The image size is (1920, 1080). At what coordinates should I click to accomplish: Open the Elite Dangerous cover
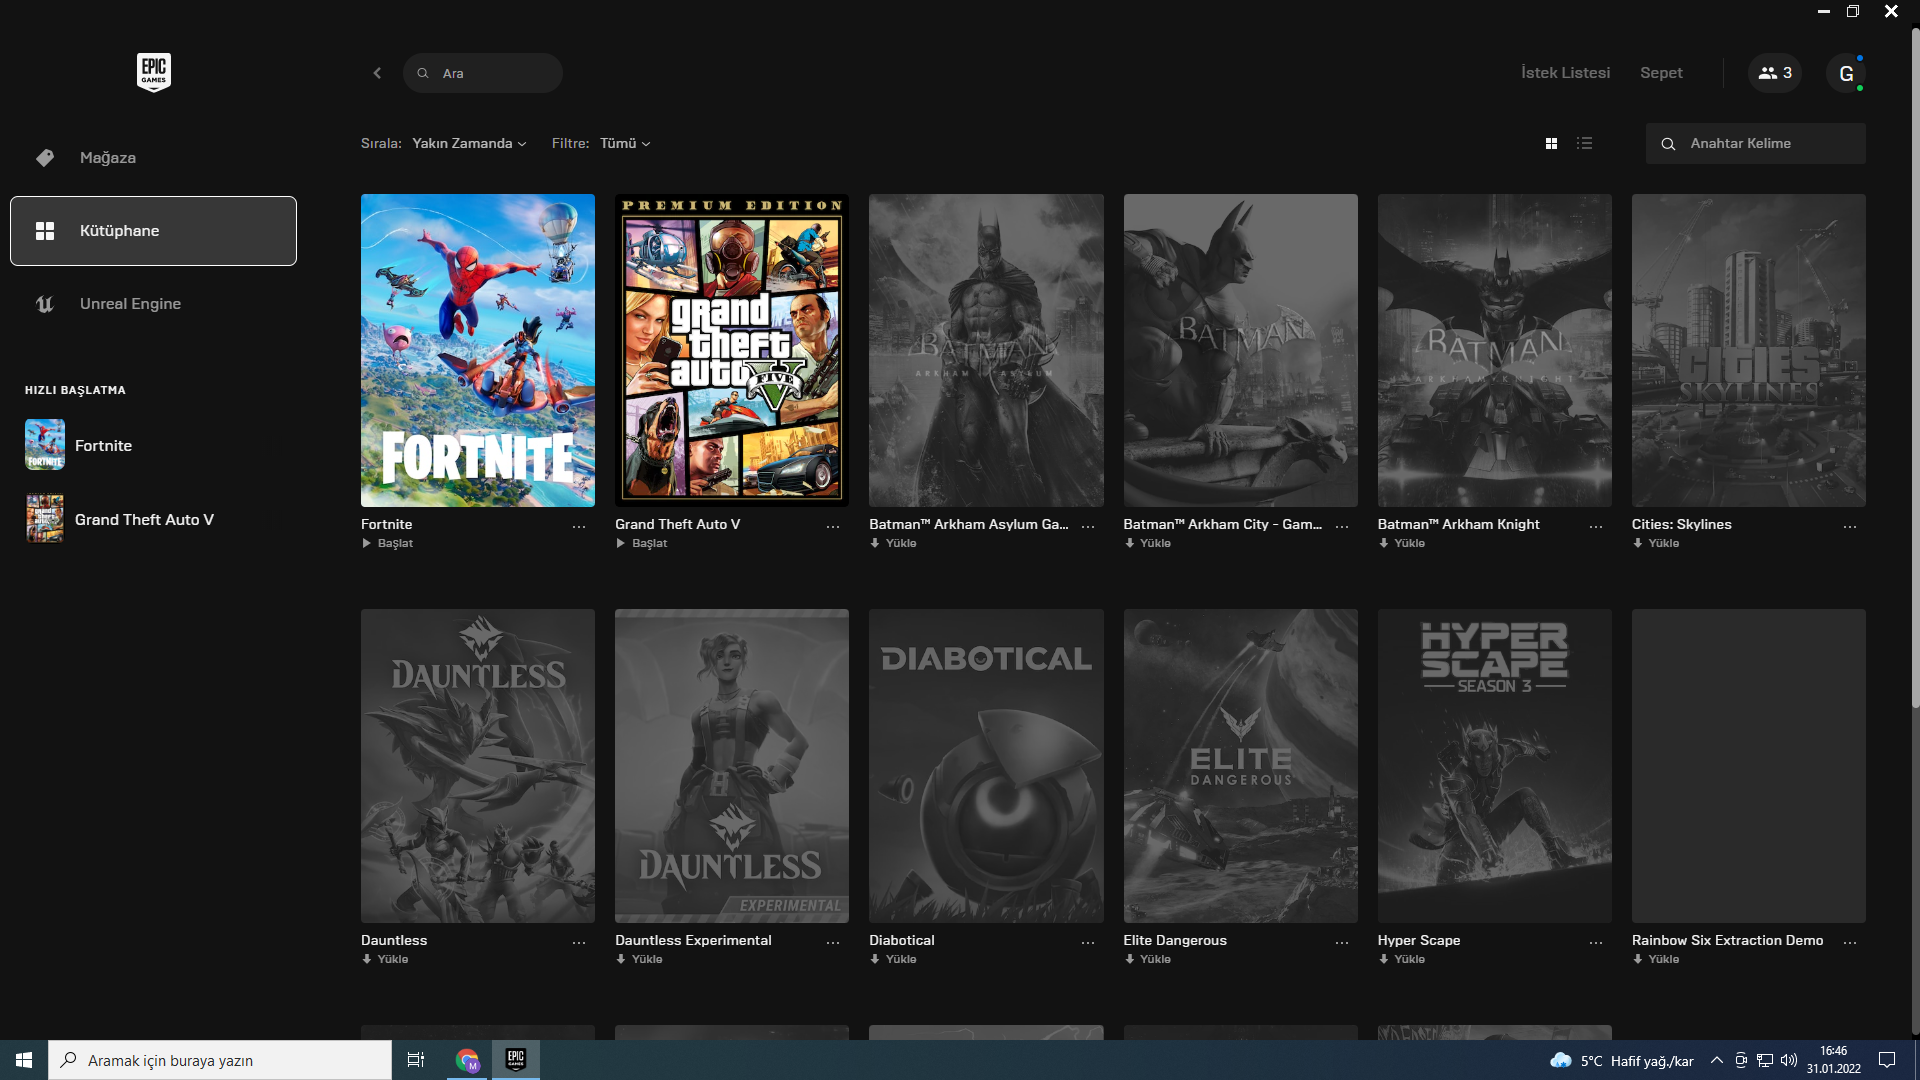pos(1240,766)
